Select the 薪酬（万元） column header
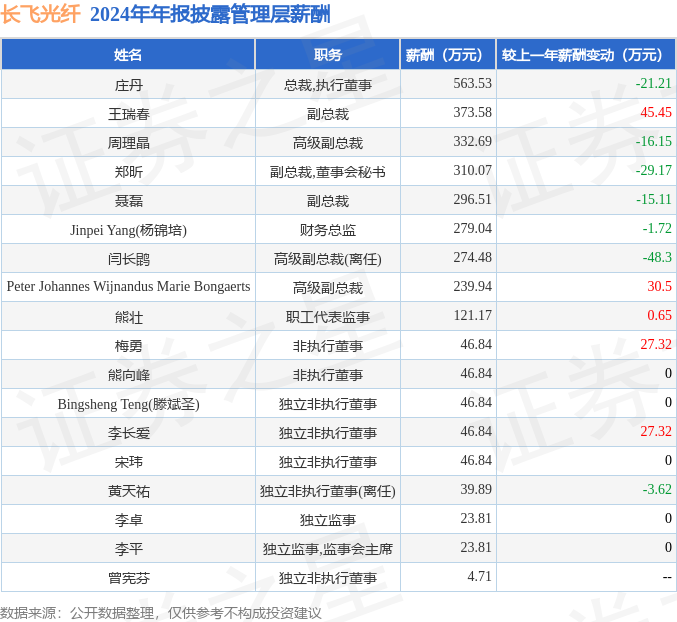Viewport: 677px width, 622px height. 448,54
